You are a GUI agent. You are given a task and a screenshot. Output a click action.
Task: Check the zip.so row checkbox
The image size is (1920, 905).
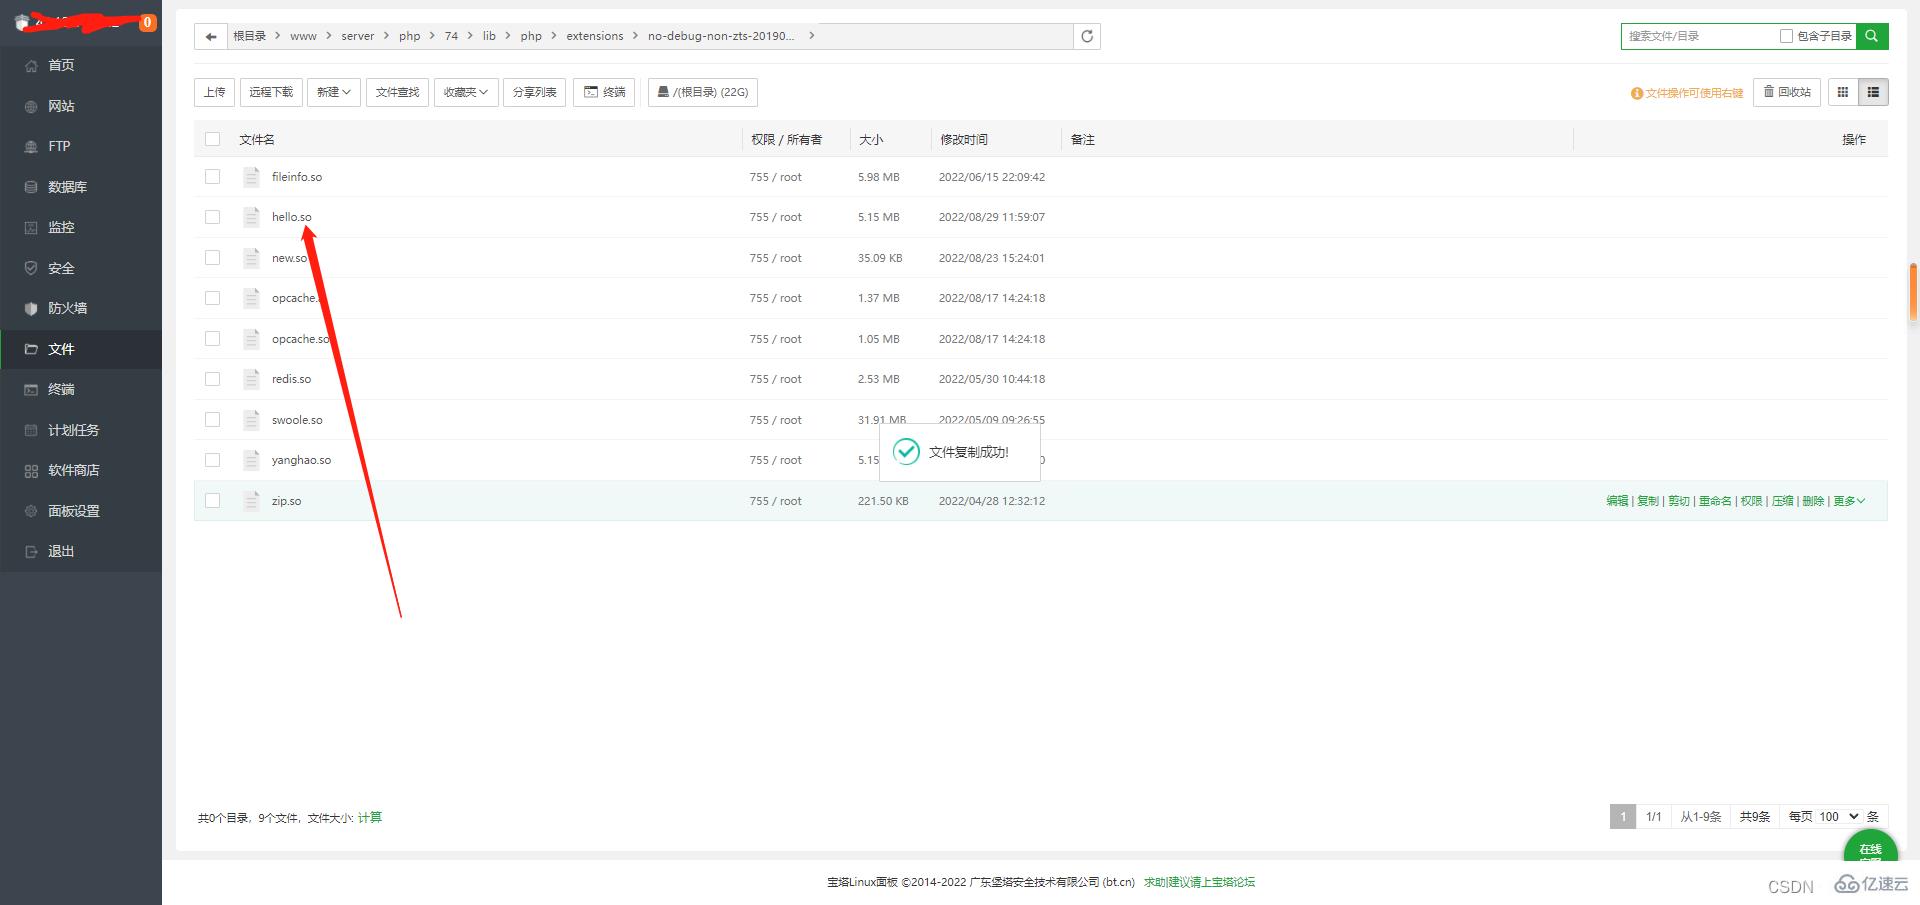(212, 501)
